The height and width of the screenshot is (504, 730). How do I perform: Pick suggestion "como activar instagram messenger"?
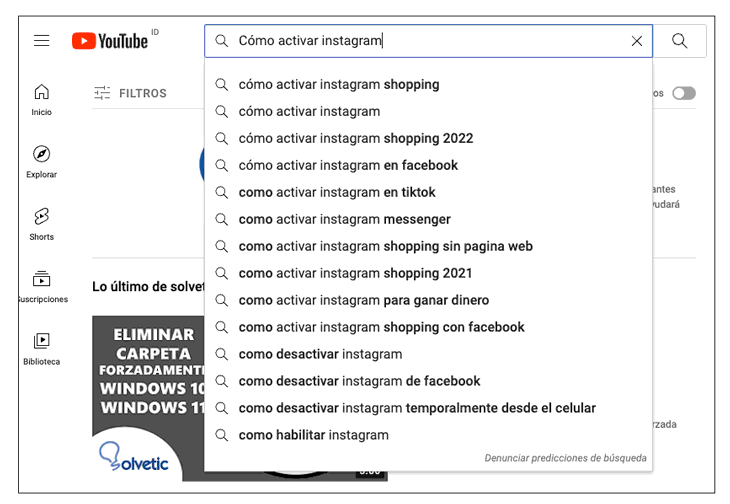coord(344,220)
